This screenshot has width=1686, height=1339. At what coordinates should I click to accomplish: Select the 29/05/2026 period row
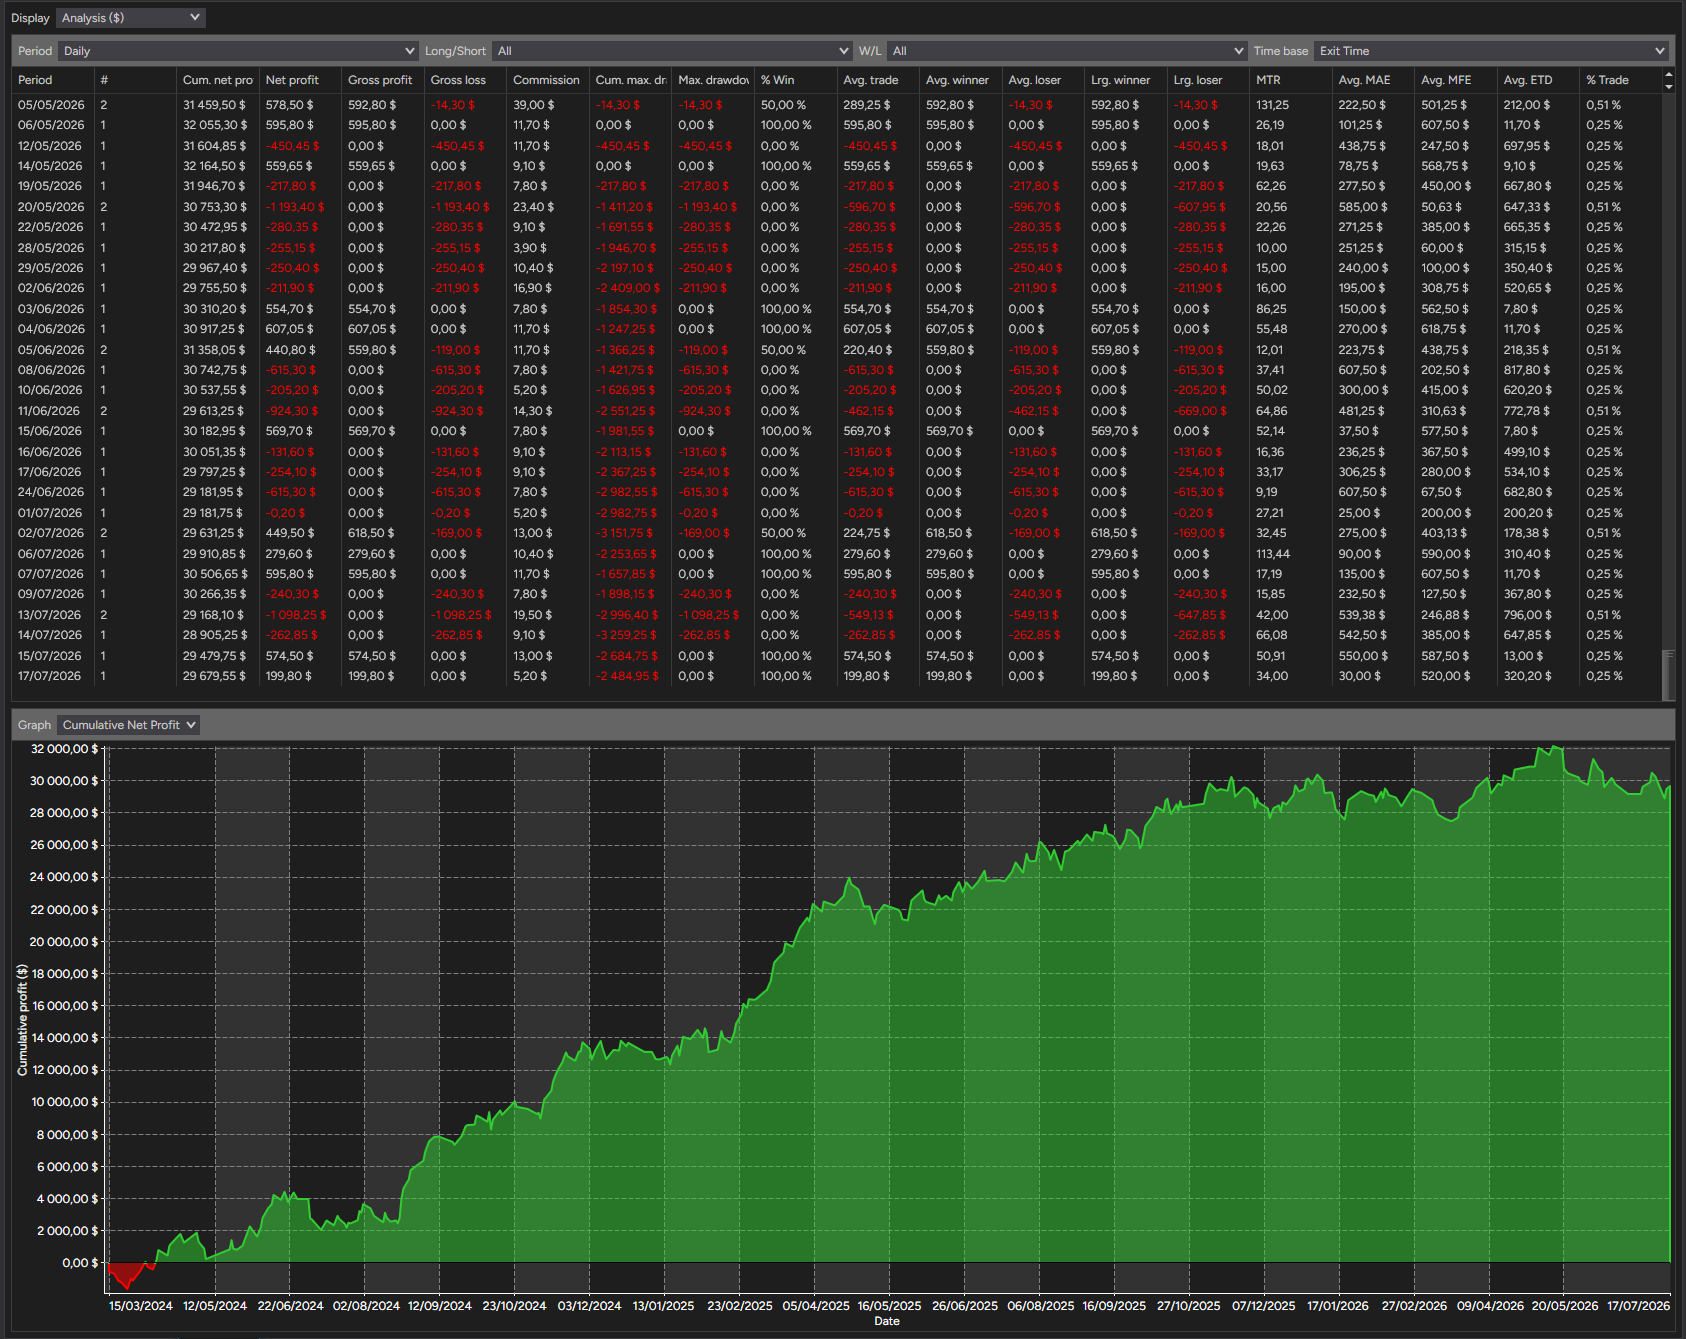836,268
